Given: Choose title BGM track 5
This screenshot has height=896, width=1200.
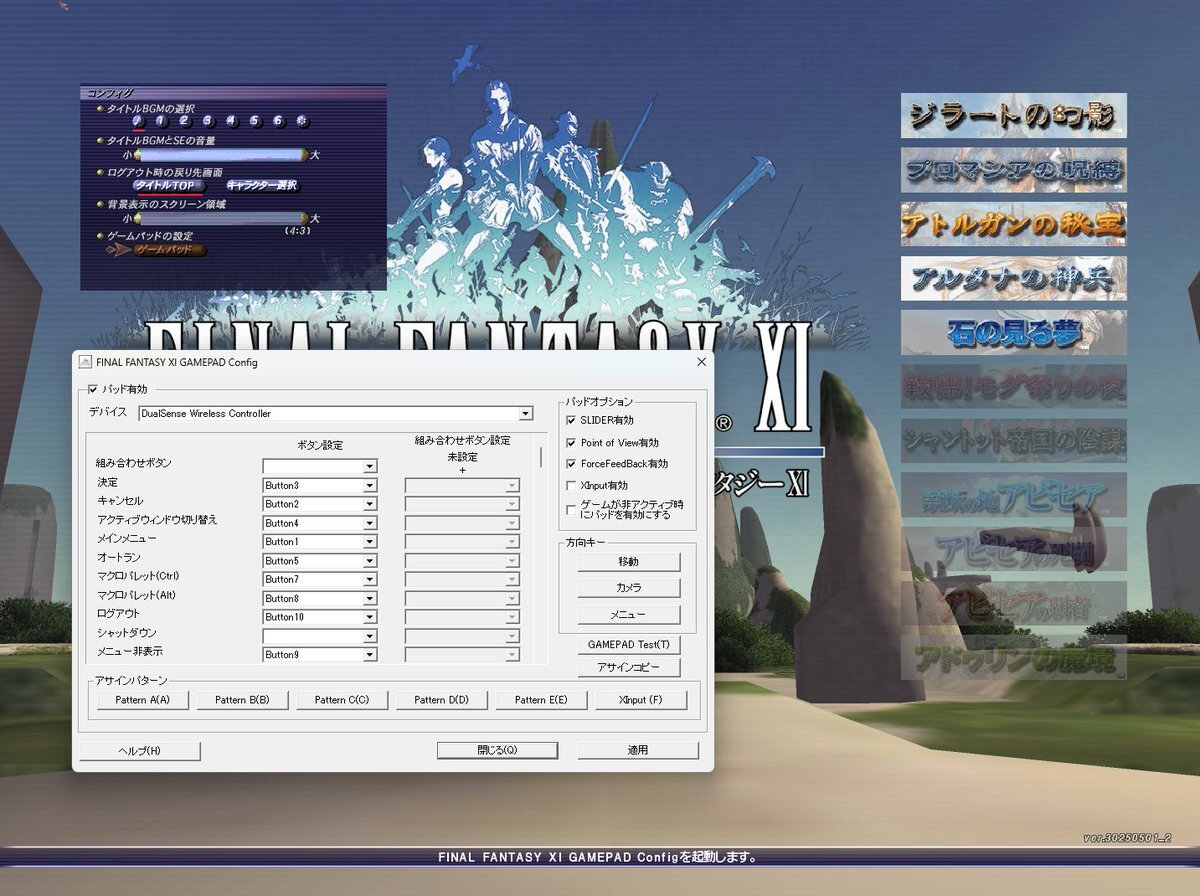Looking at the screenshot, I should point(254,121).
